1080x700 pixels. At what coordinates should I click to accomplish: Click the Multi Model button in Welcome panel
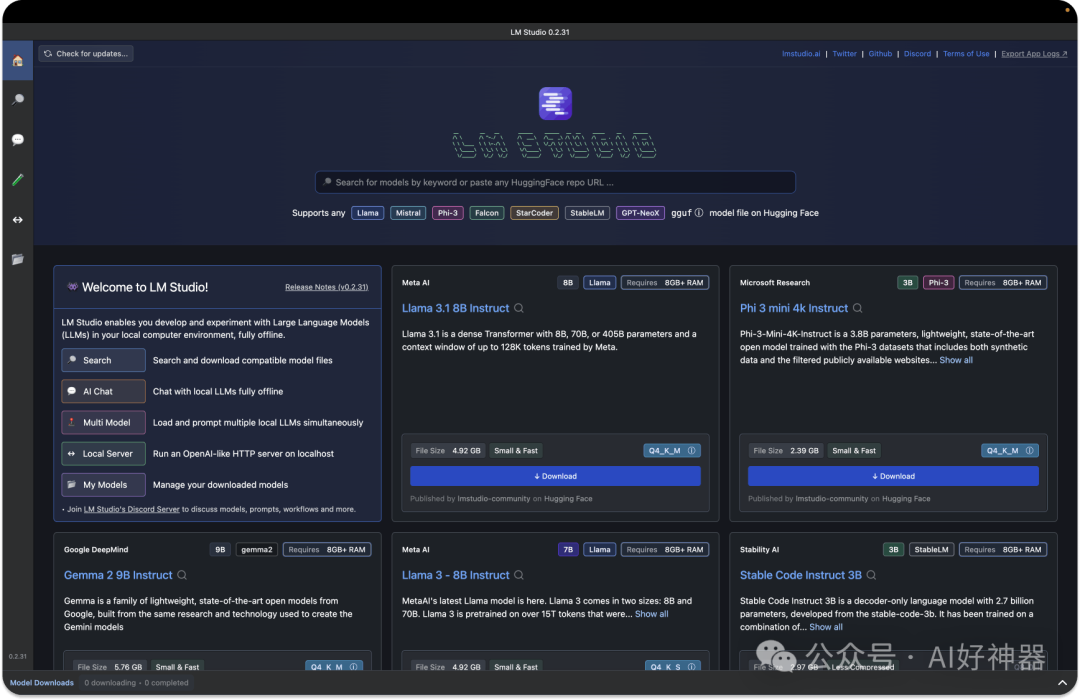[103, 422]
